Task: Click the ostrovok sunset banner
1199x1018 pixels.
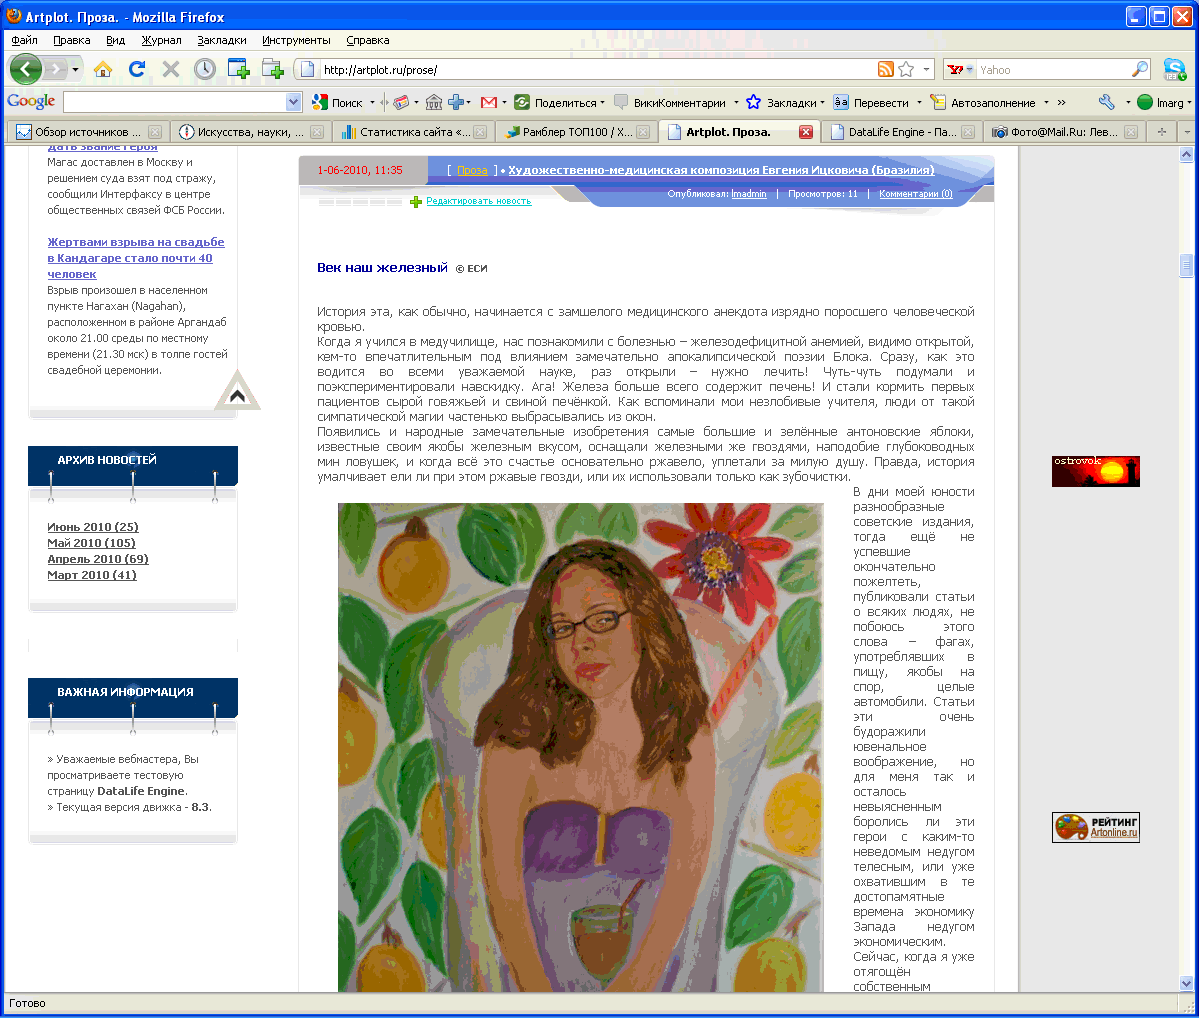Action: tap(1096, 471)
